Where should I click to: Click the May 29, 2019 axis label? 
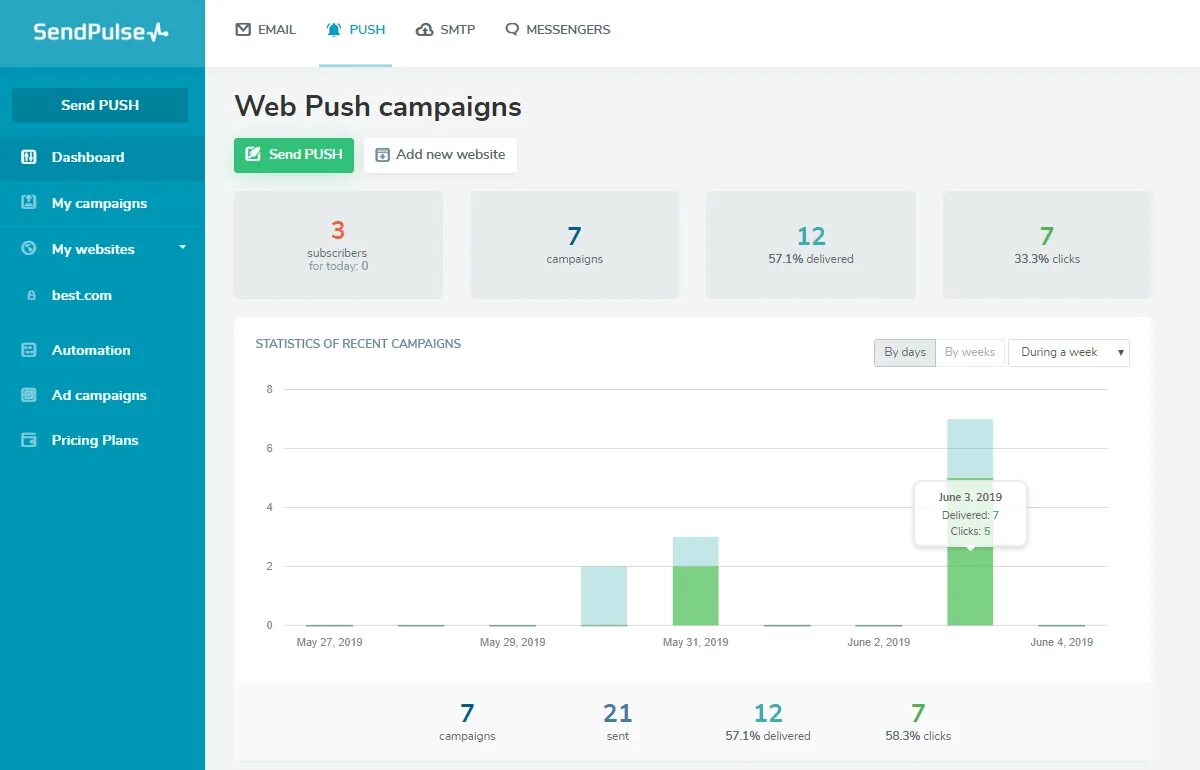tap(513, 642)
